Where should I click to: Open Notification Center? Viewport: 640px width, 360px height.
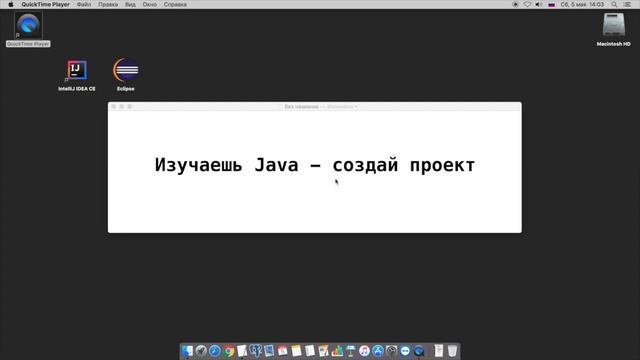point(627,4)
